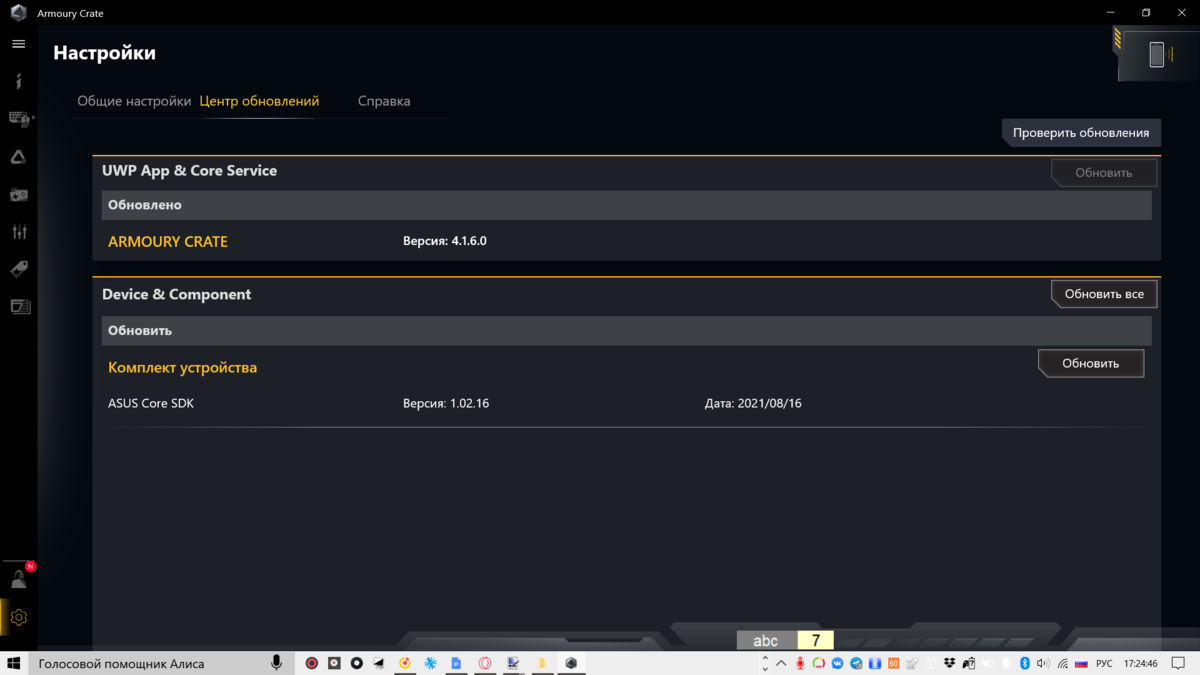Click Обновить все button

coord(1104,294)
